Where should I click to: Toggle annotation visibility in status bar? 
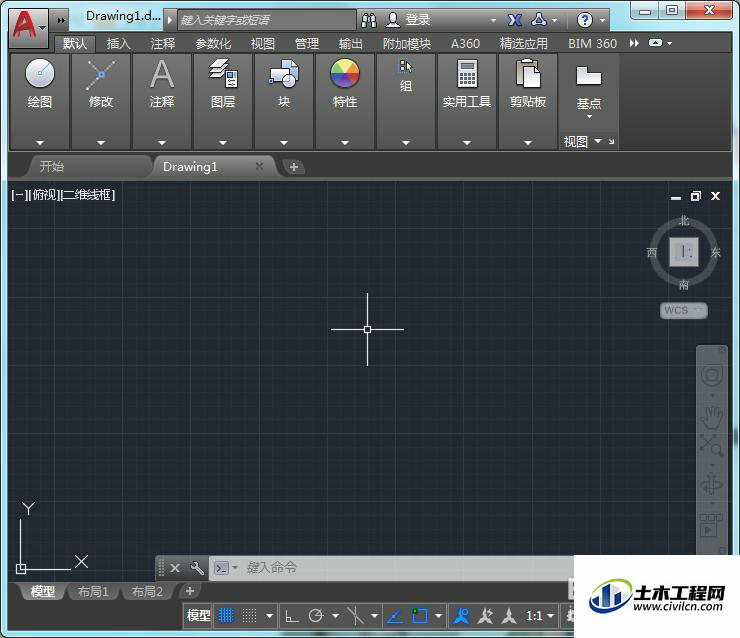point(461,616)
